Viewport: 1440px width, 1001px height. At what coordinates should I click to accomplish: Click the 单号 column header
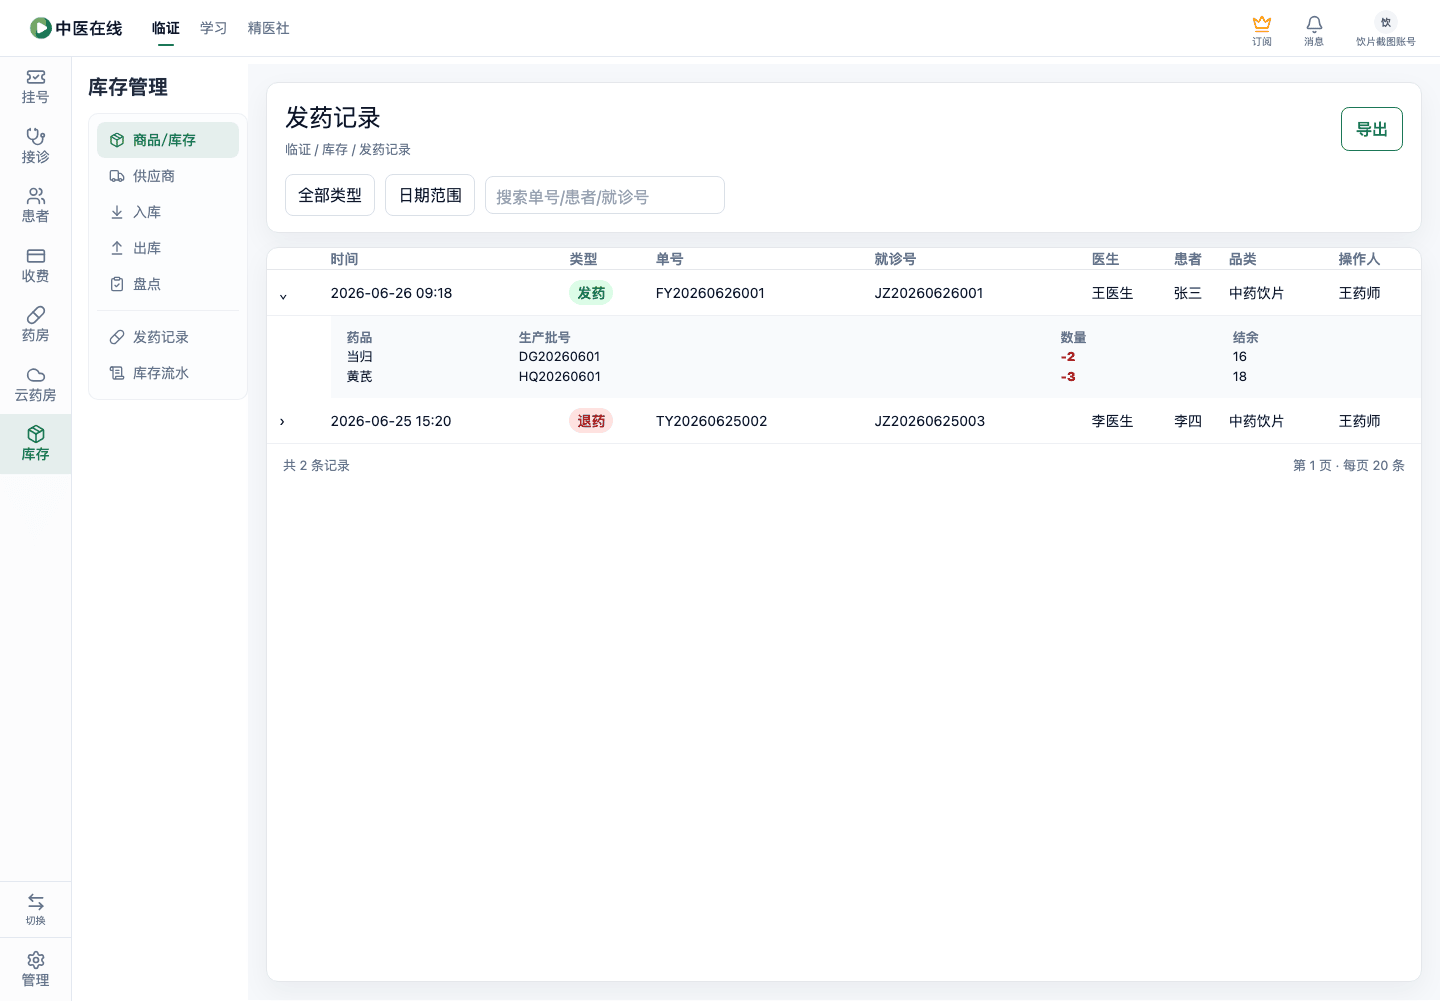coord(670,259)
